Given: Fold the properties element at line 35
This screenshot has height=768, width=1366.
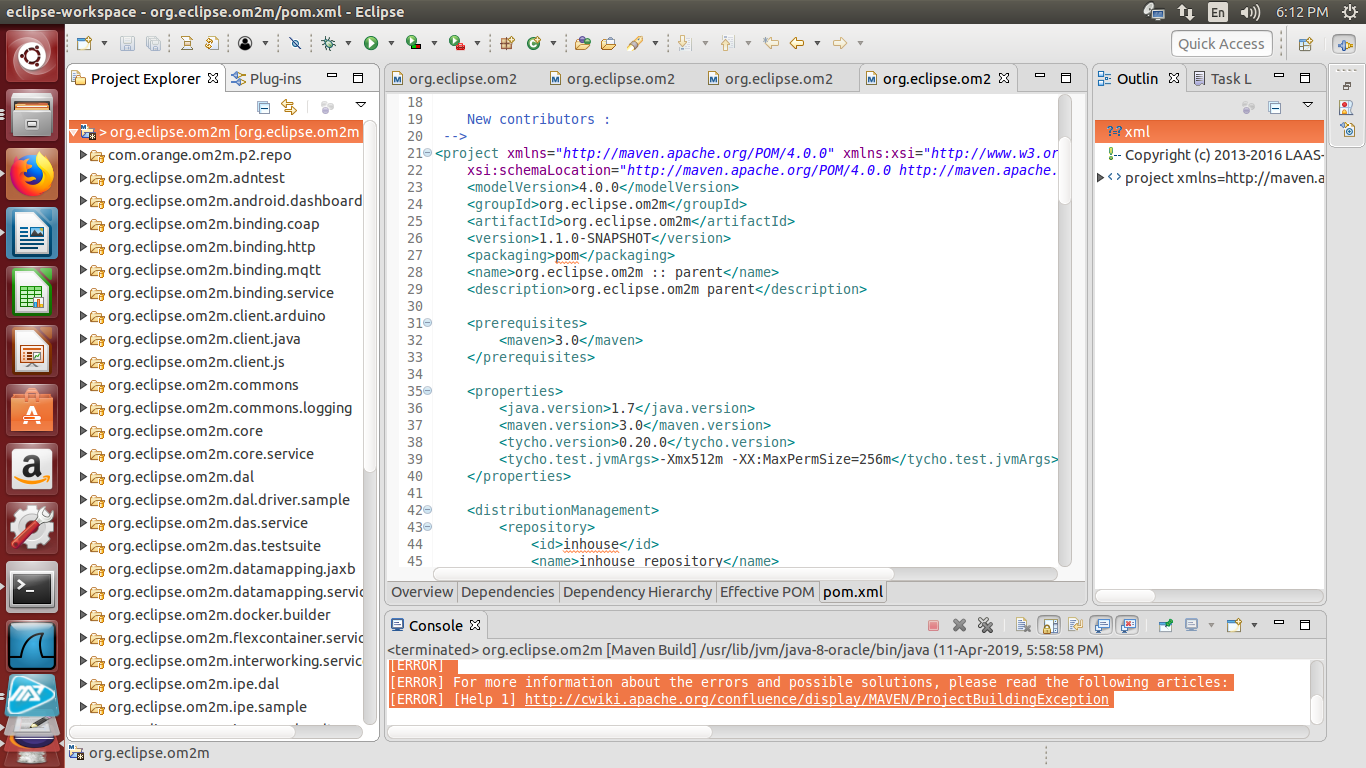Looking at the screenshot, I should [x=427, y=391].
